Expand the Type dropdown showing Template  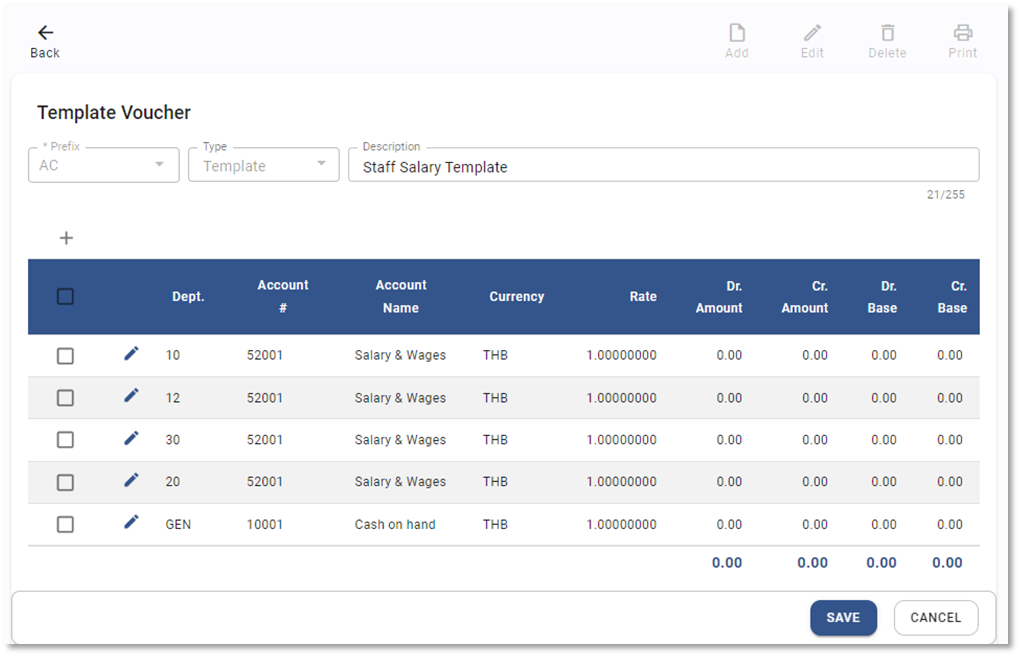click(264, 165)
